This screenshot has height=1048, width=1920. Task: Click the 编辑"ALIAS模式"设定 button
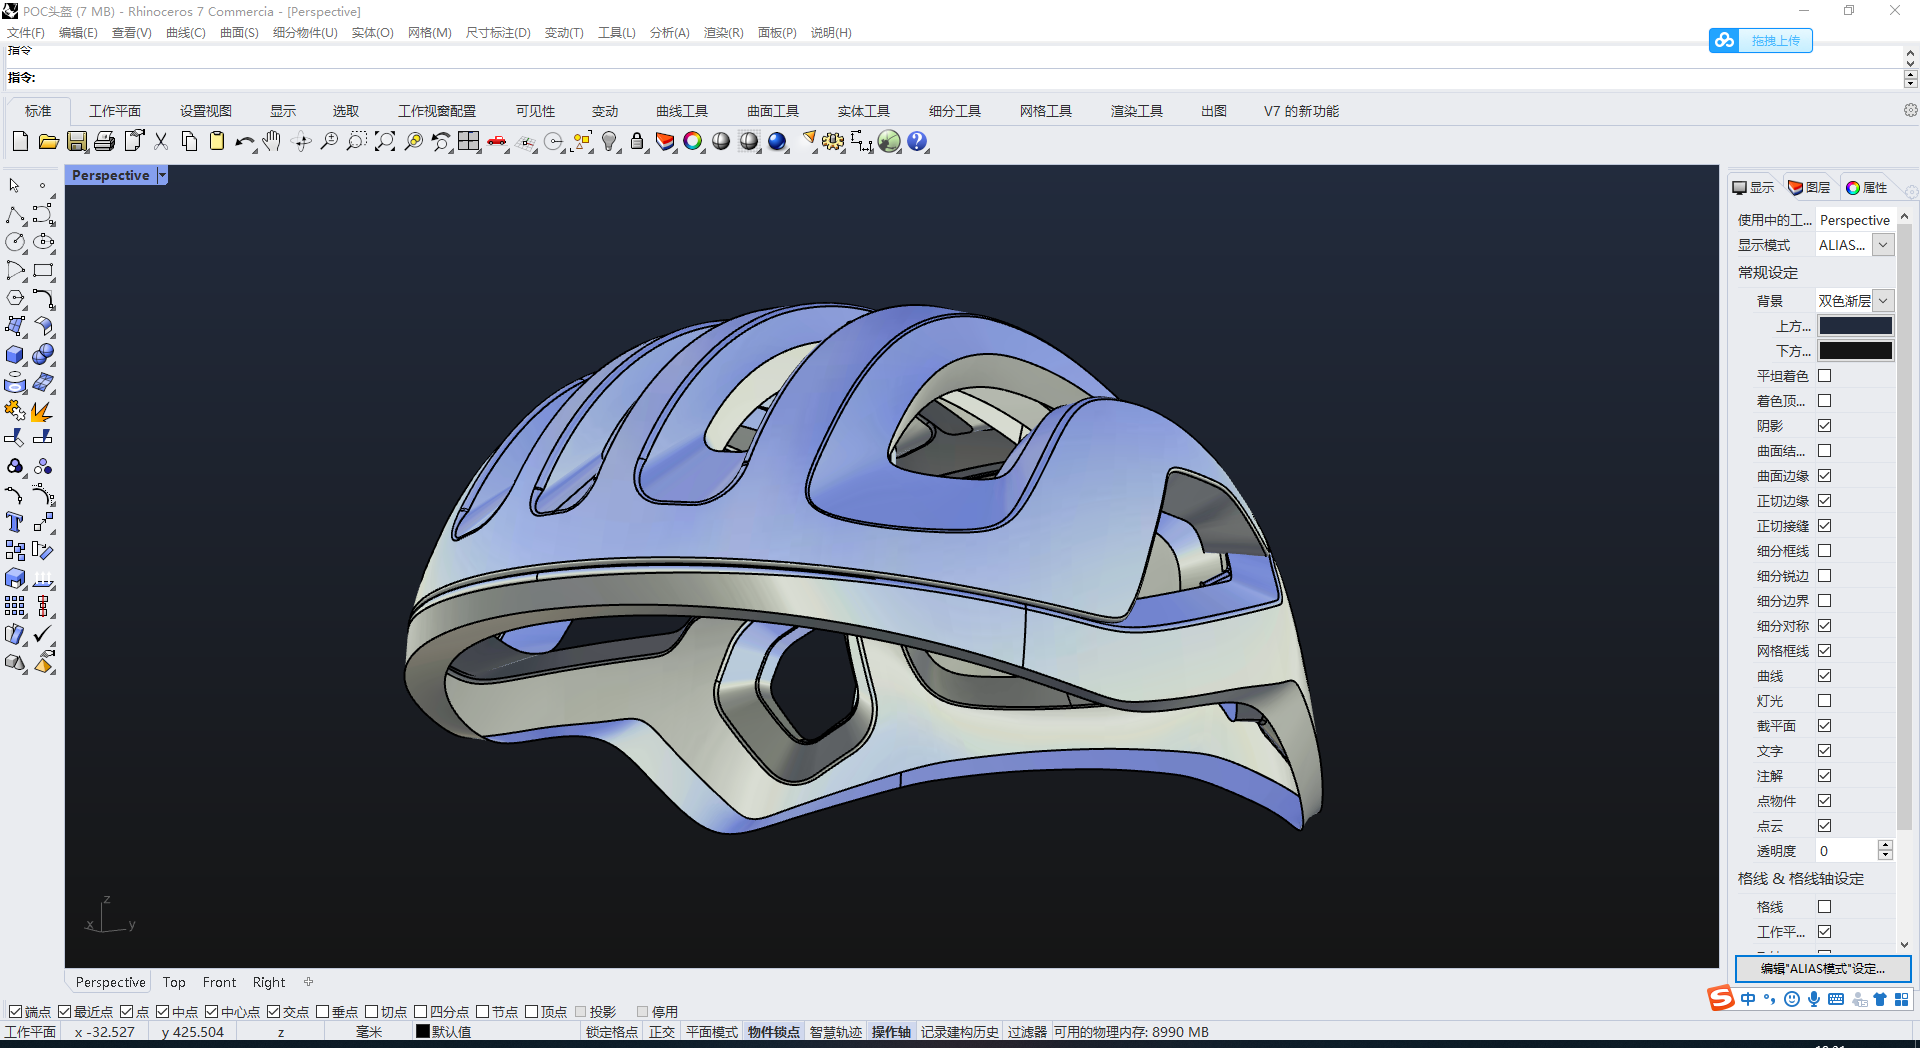click(x=1822, y=968)
